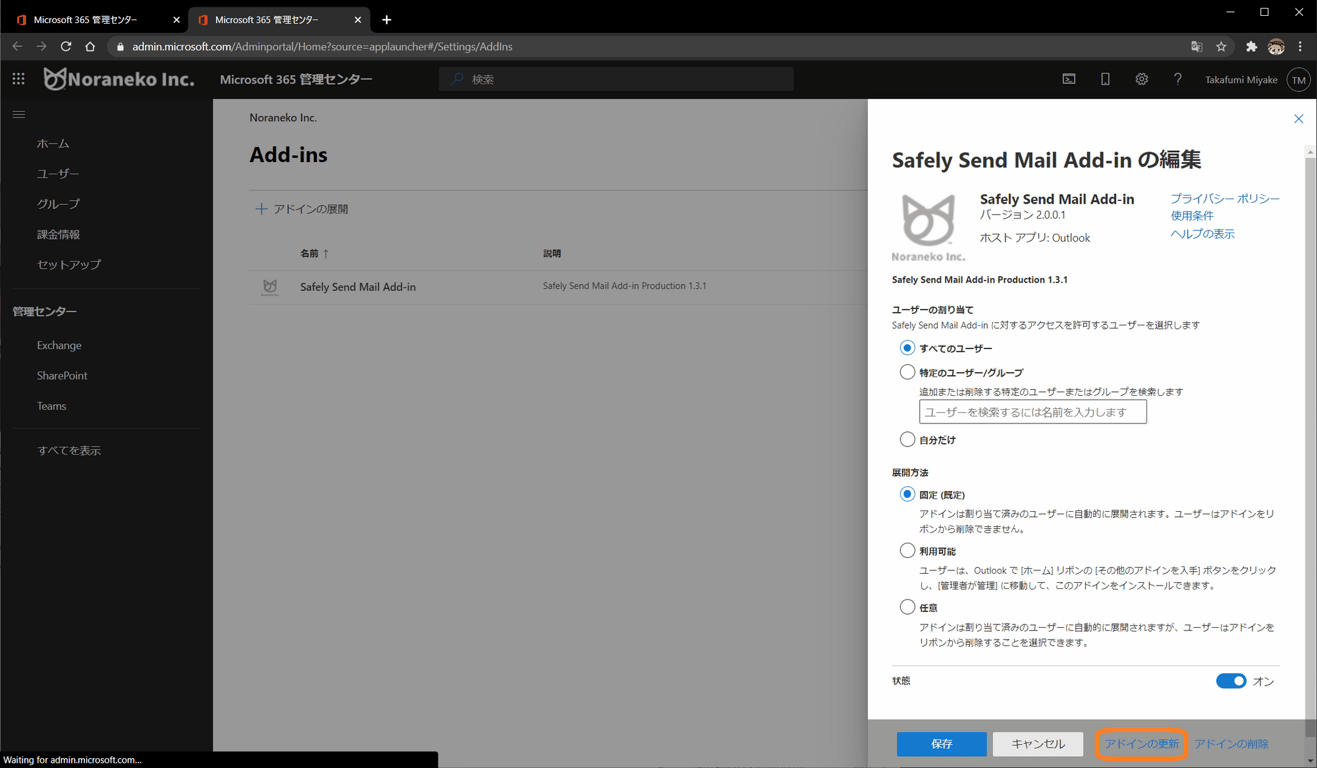Click the Microsoft 365 管理センター header title
This screenshot has height=768, width=1317.
[296, 79]
